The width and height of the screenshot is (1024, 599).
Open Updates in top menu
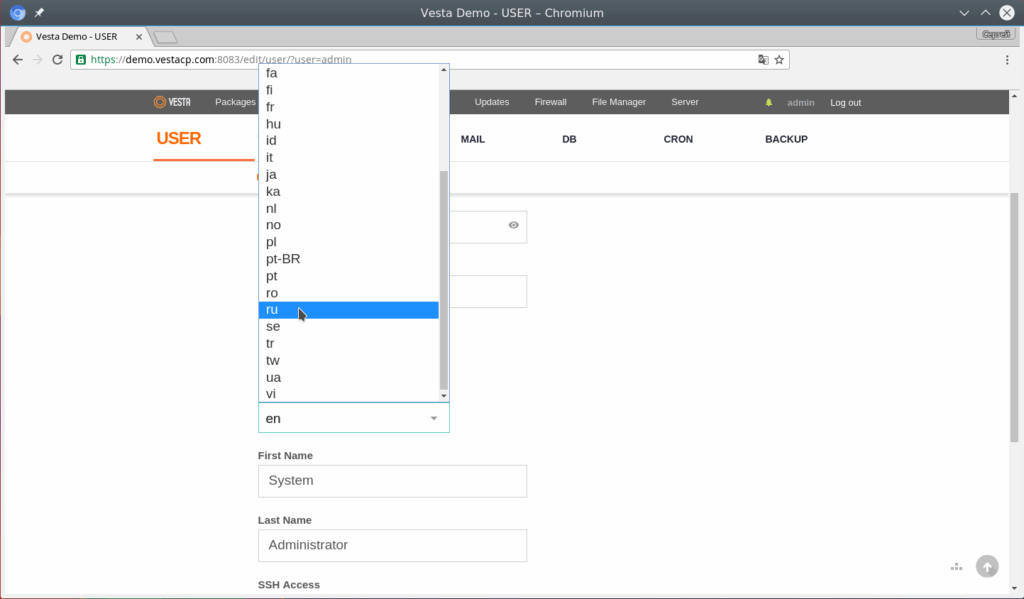click(492, 102)
